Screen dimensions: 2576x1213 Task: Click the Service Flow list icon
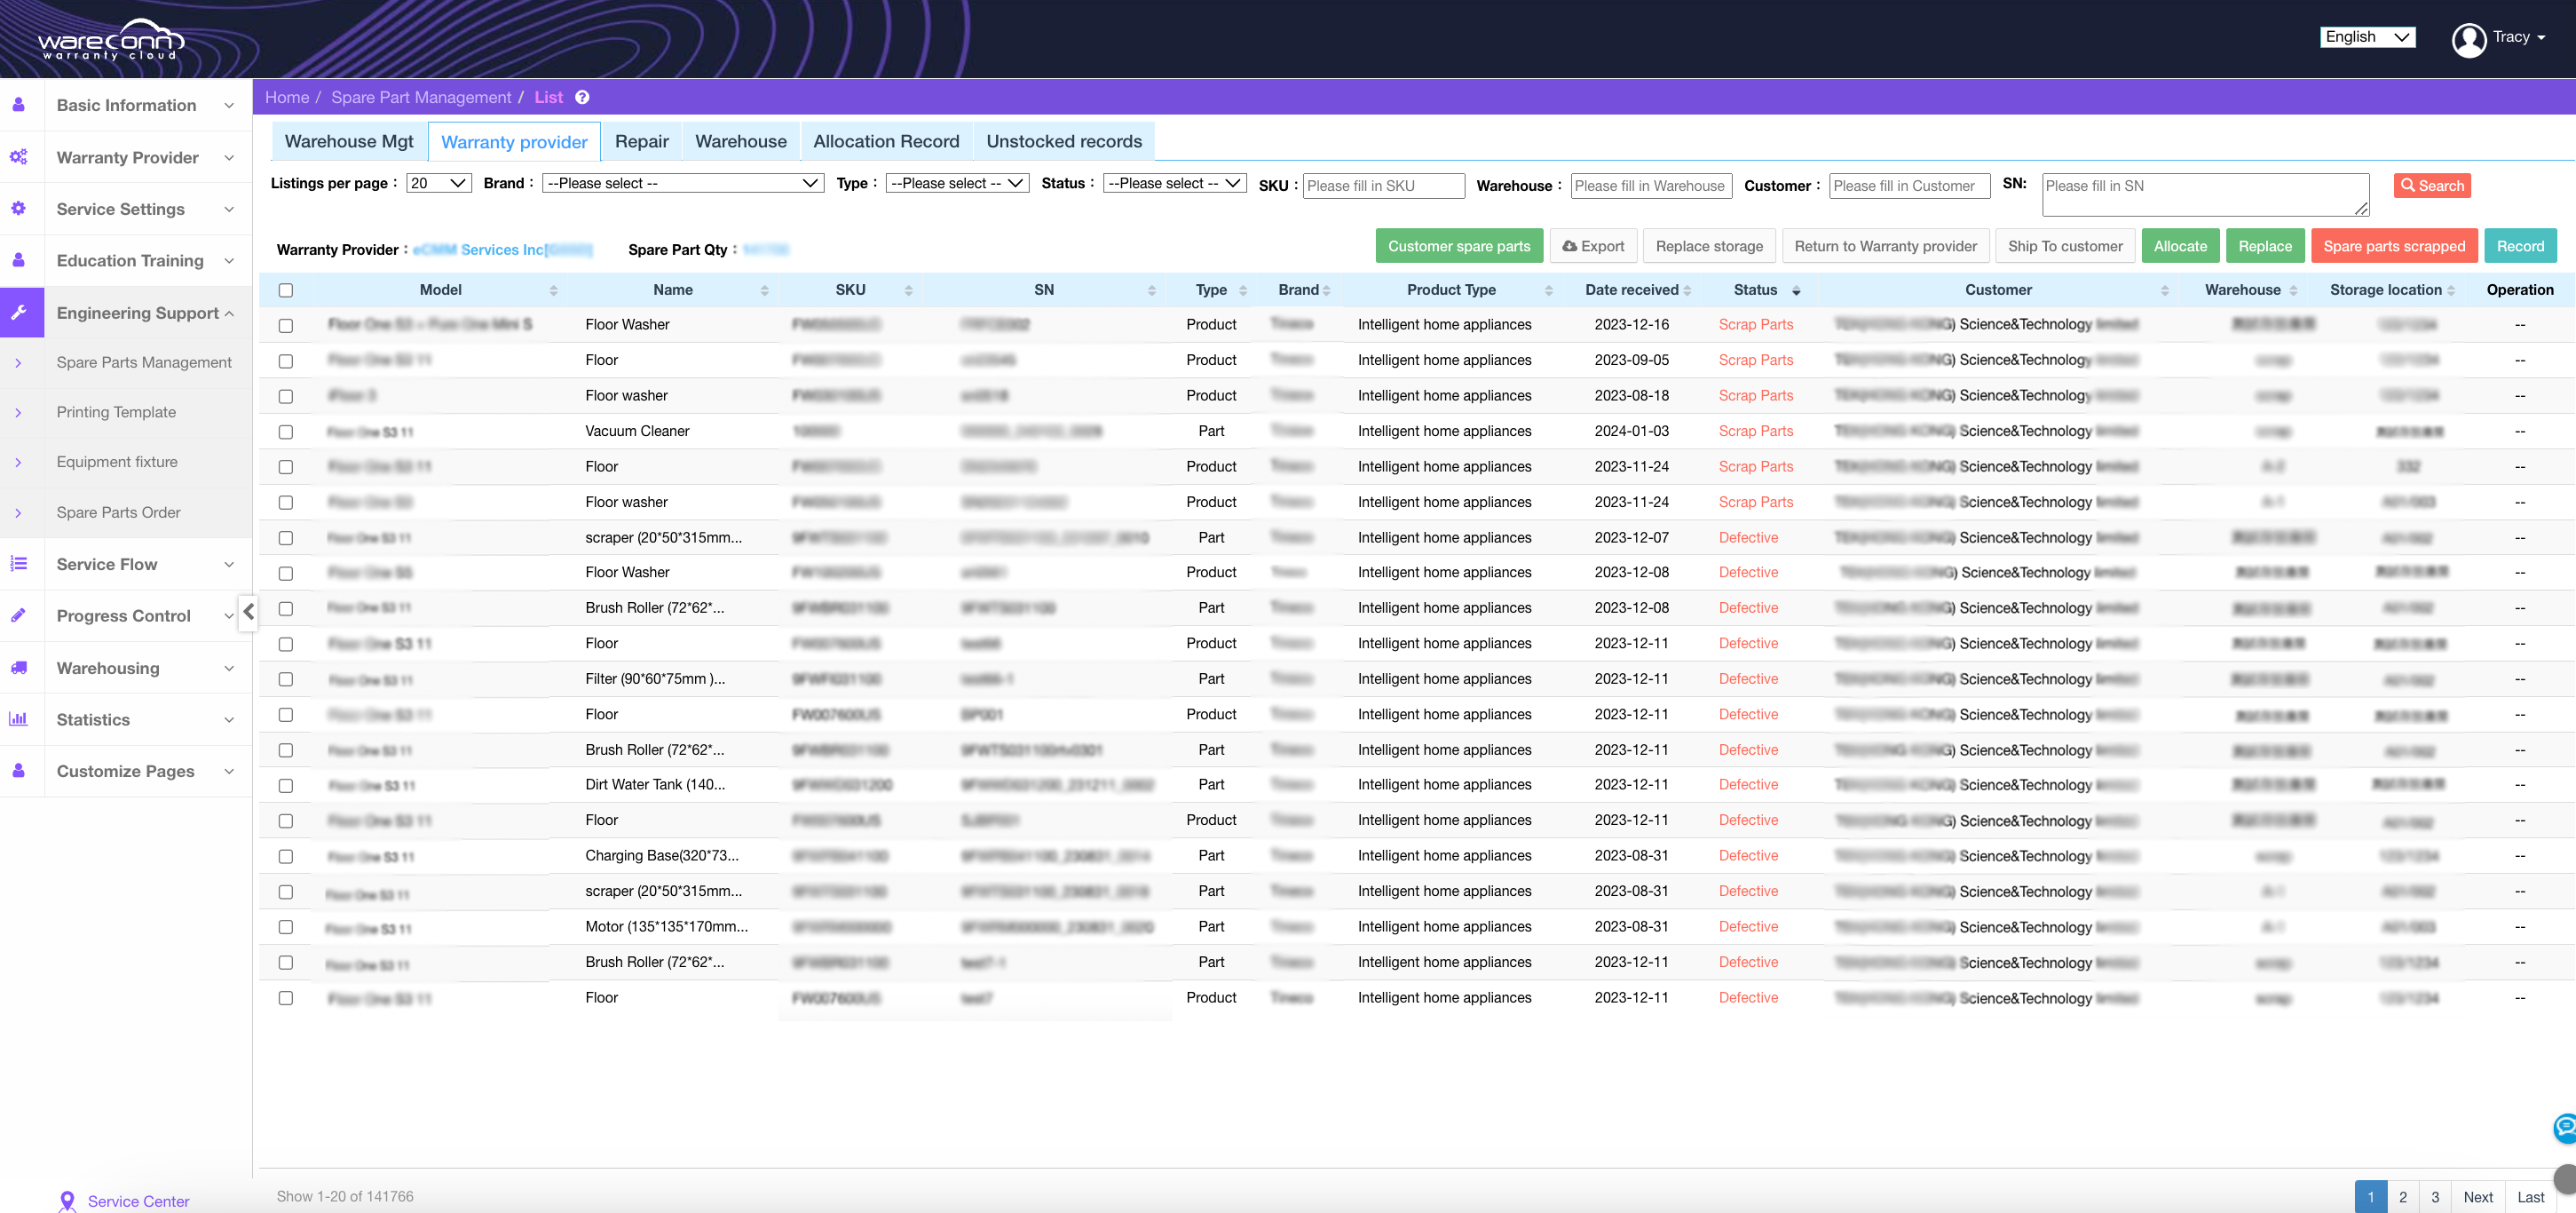point(19,563)
